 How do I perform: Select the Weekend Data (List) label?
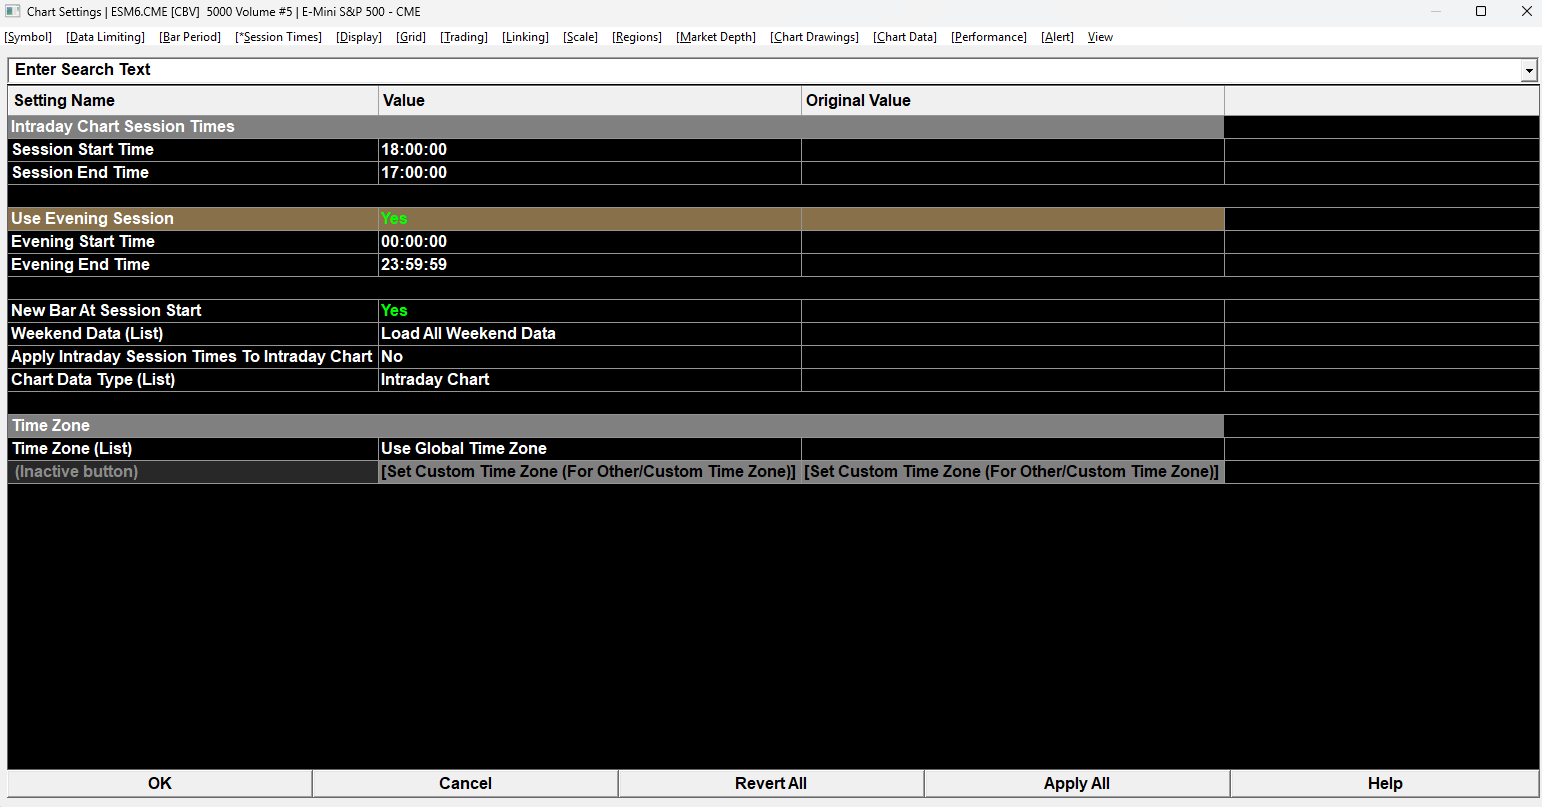tap(87, 334)
